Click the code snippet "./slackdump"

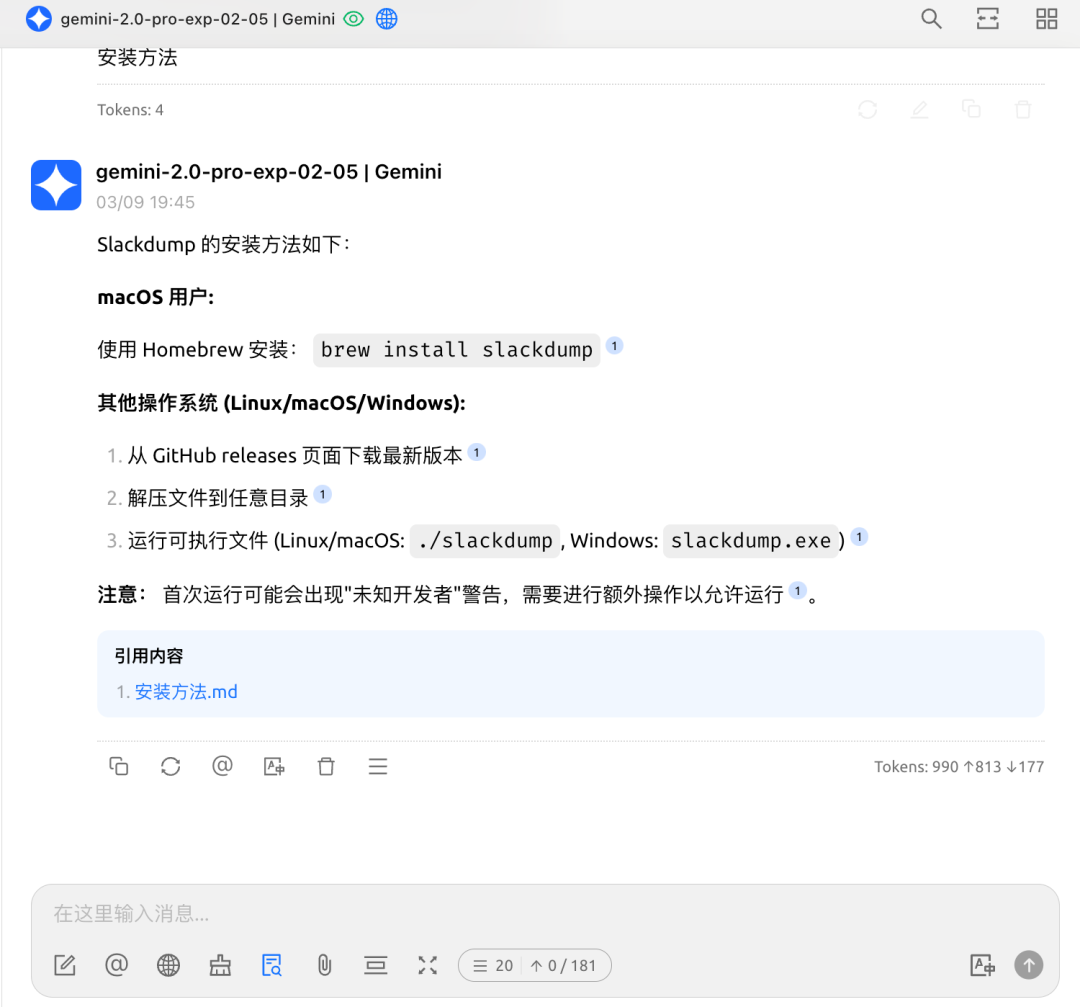click(x=485, y=541)
